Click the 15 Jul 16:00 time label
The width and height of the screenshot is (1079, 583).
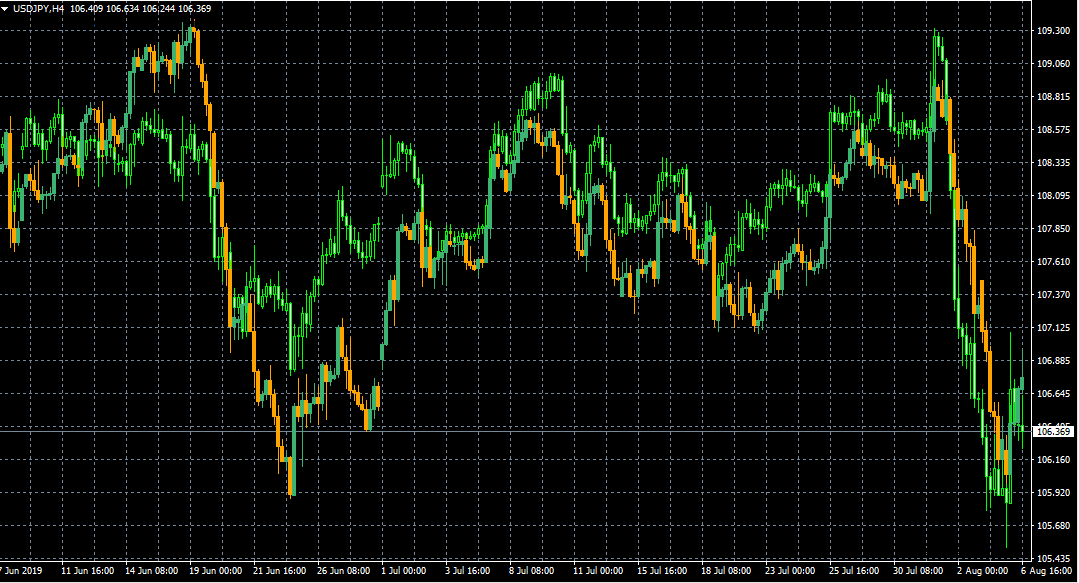[662, 571]
